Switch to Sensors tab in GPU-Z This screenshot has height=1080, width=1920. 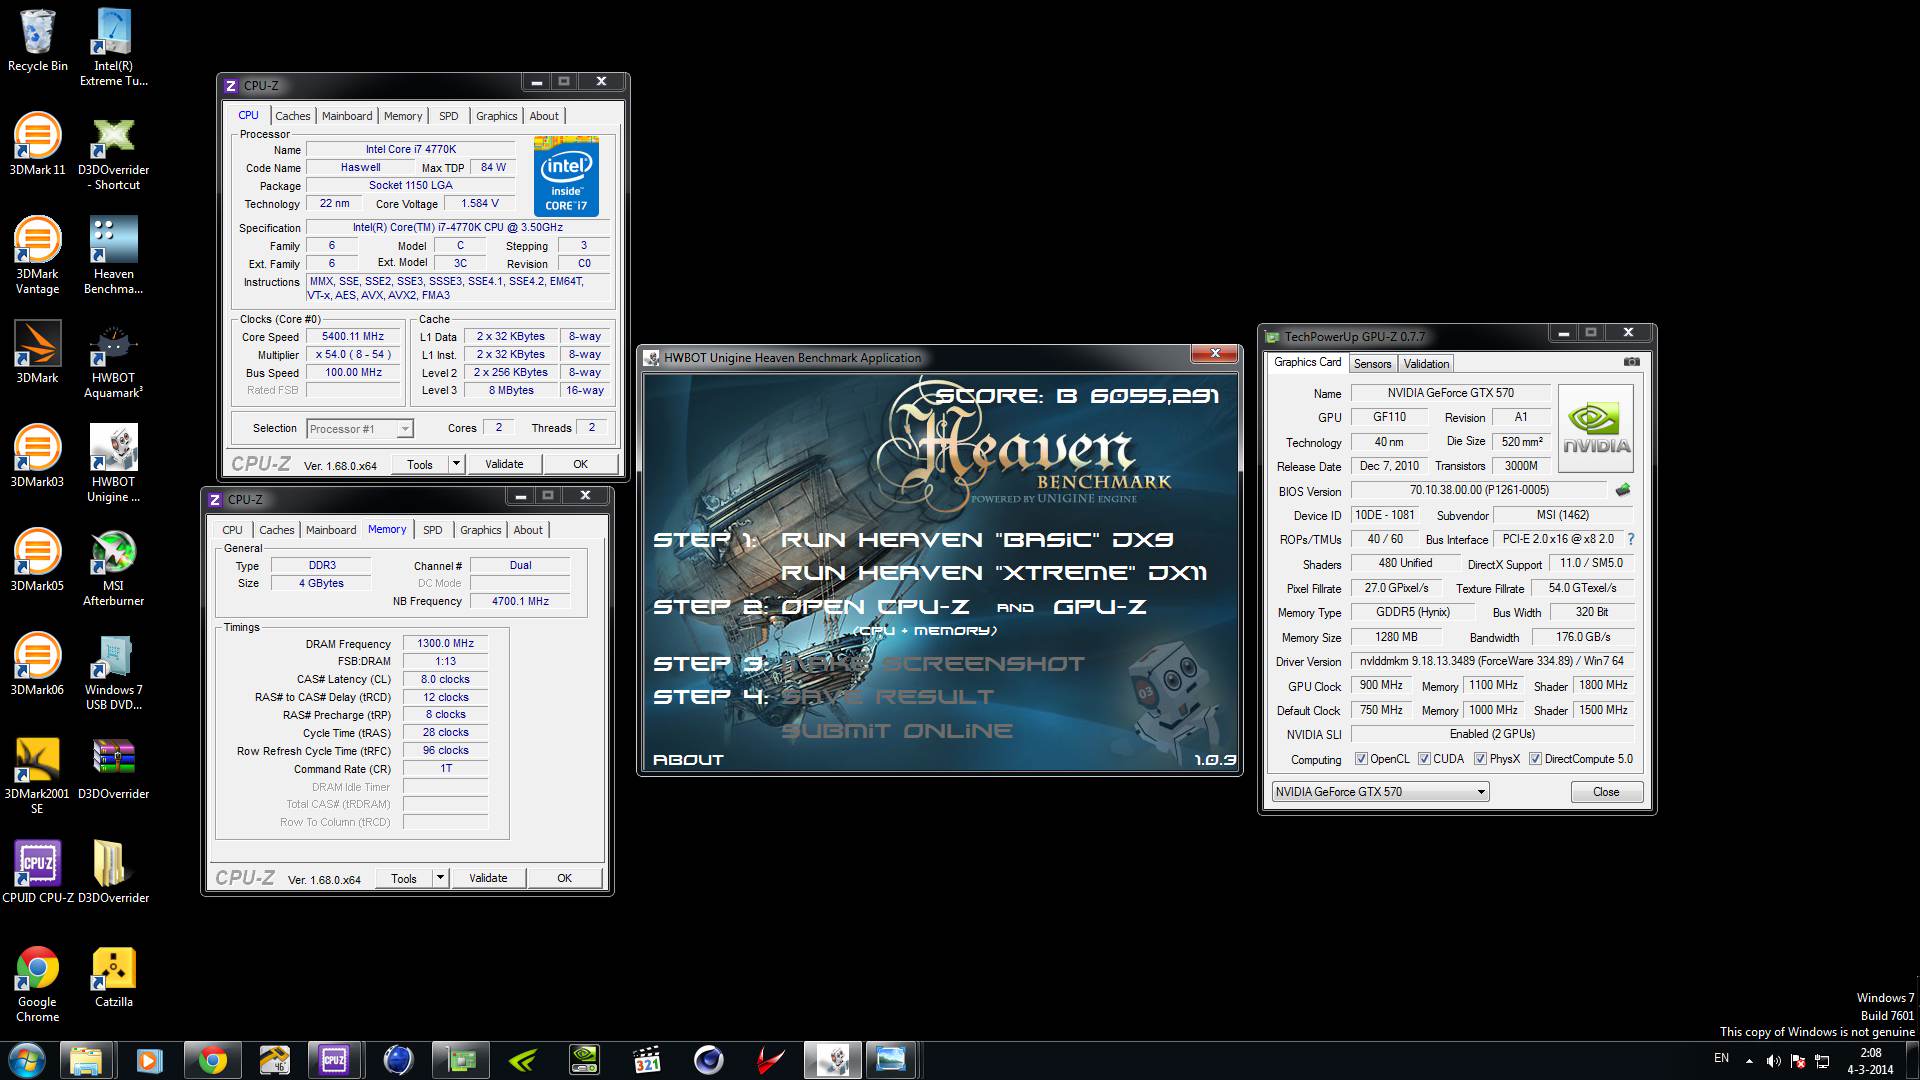(x=1372, y=364)
